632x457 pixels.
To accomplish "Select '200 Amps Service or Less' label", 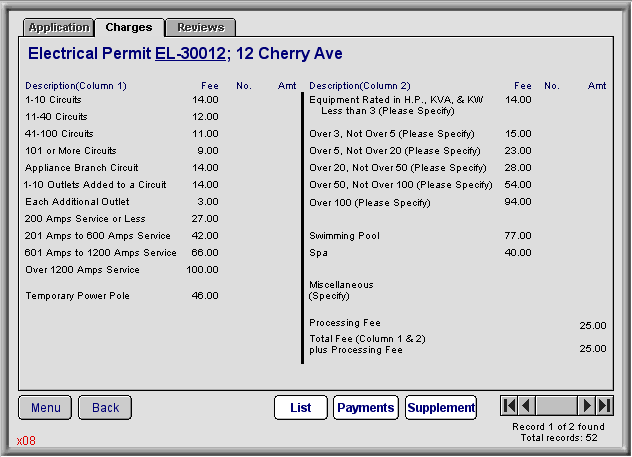I will (85, 218).
